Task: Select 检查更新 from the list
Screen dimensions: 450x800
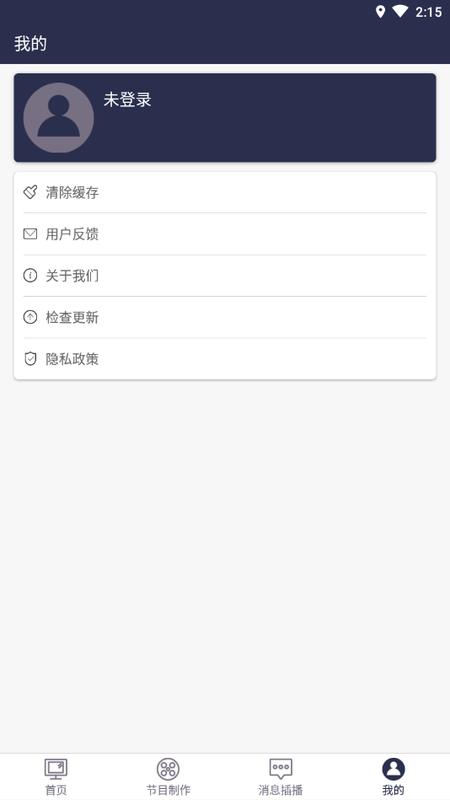Action: tap(225, 317)
